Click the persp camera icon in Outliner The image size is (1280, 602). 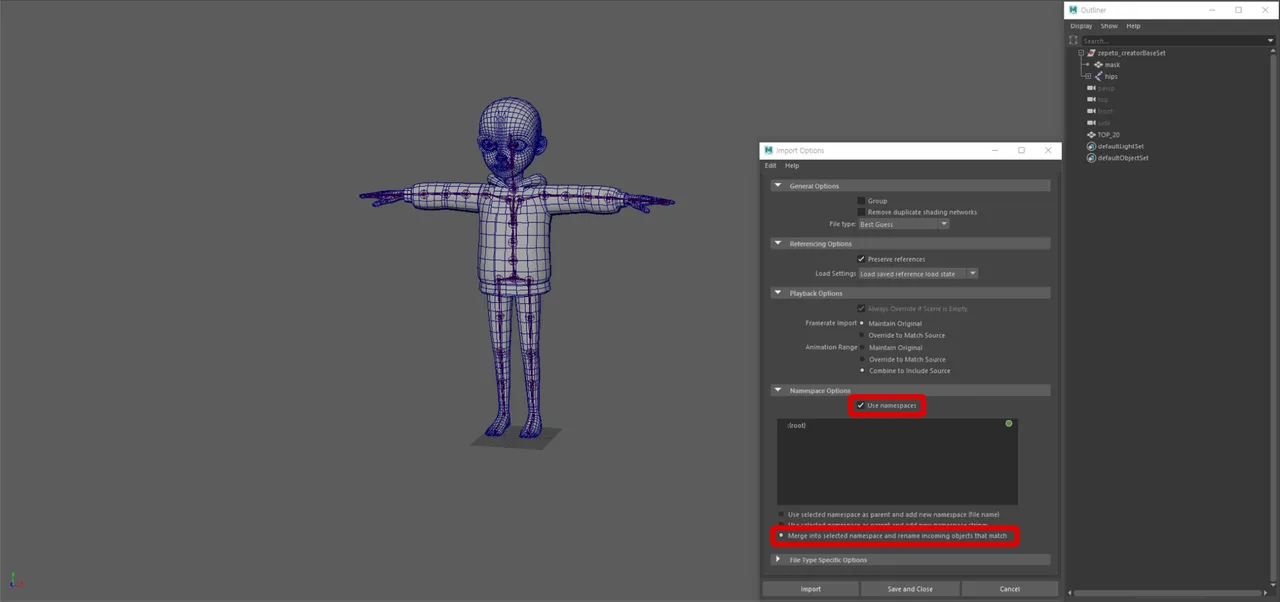[1091, 88]
